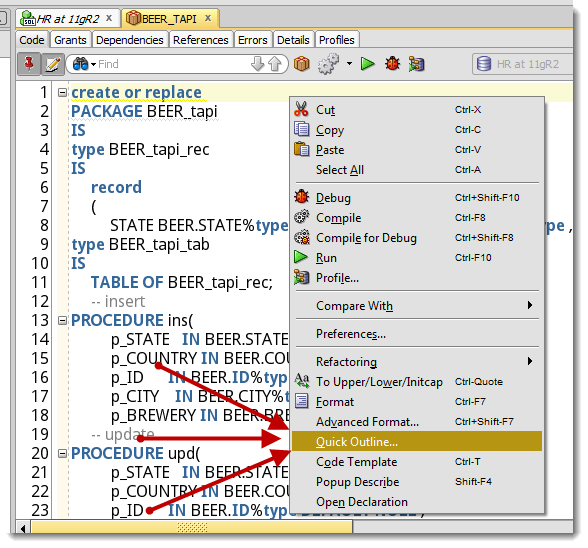
Task: Choose Select All in the context menu
Action: pos(417,170)
